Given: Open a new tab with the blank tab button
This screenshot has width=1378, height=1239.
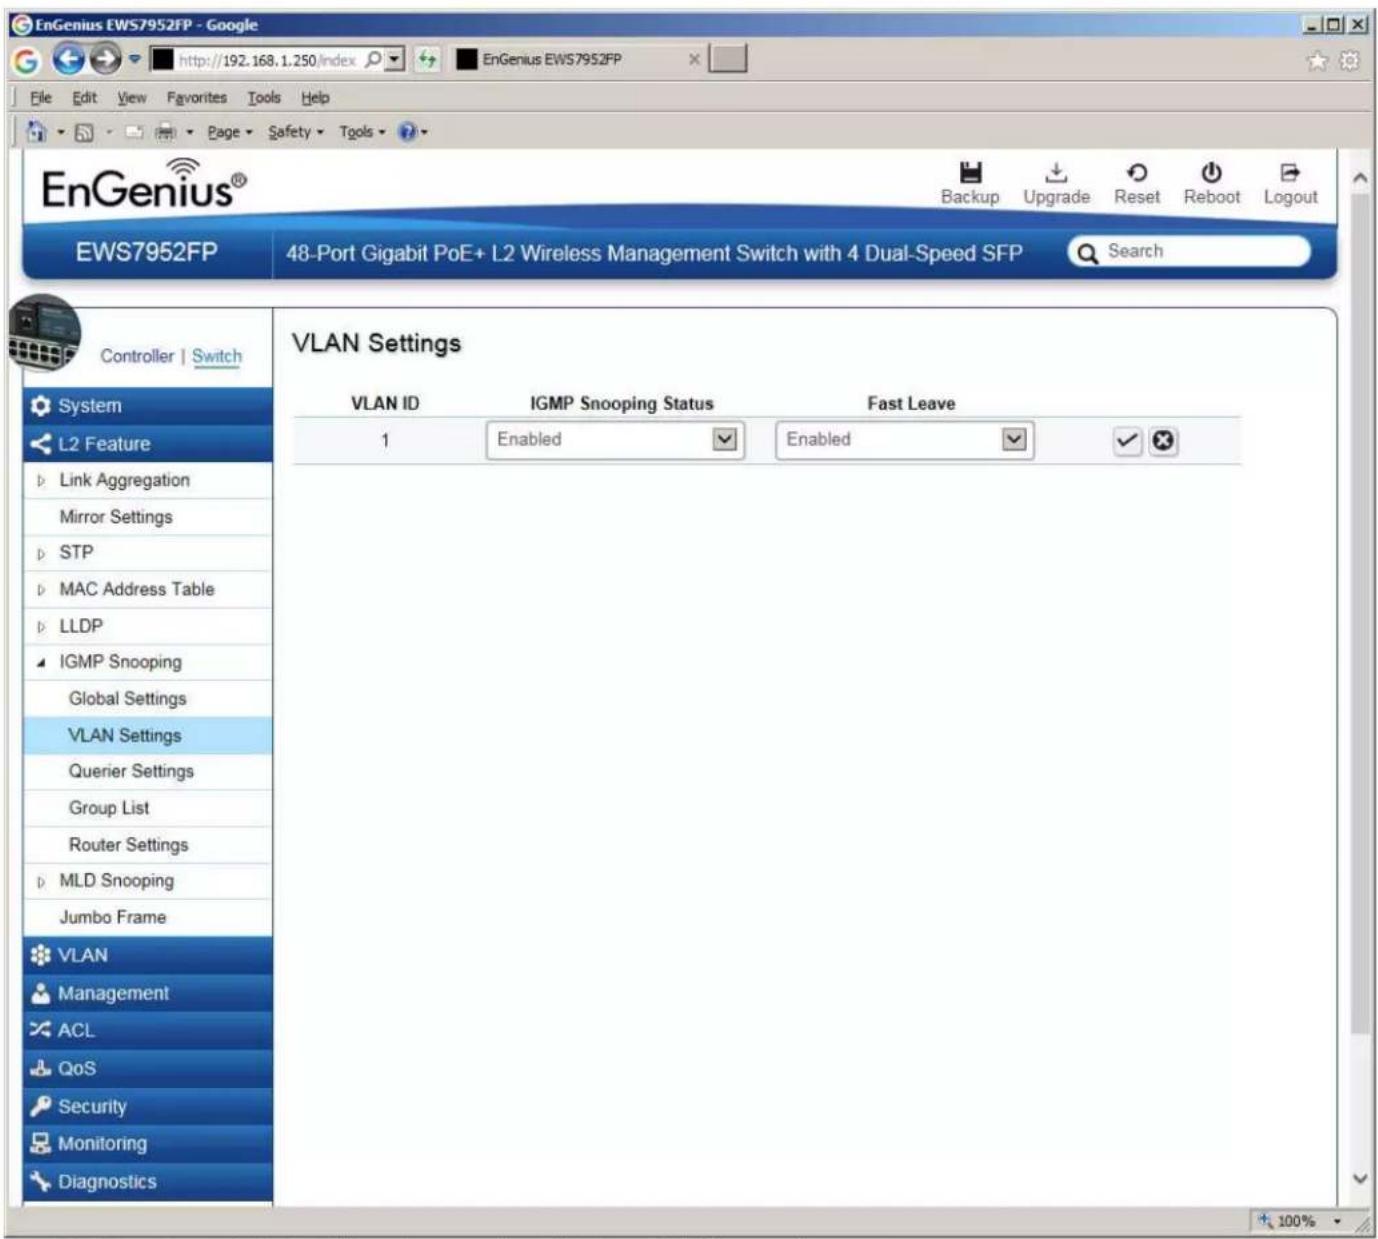Looking at the screenshot, I should 728,59.
